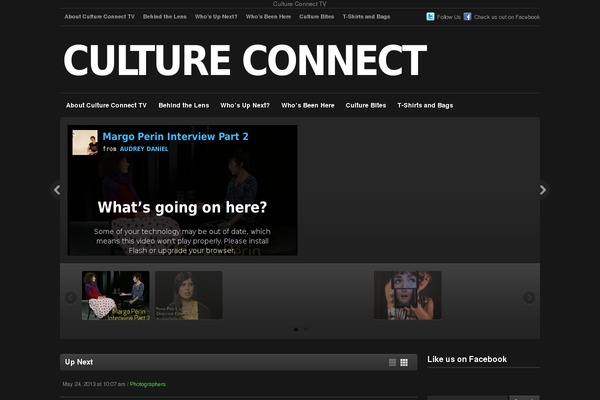
Task: Open the Photographers category link
Action: tap(148, 384)
